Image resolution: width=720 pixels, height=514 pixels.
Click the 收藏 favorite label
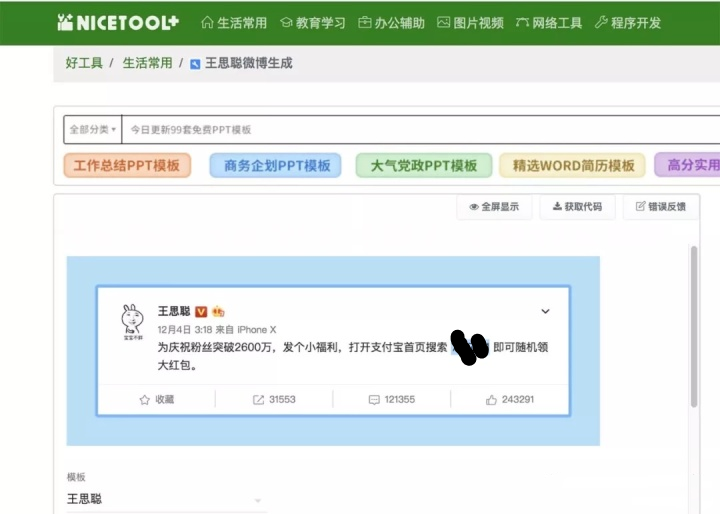point(164,400)
